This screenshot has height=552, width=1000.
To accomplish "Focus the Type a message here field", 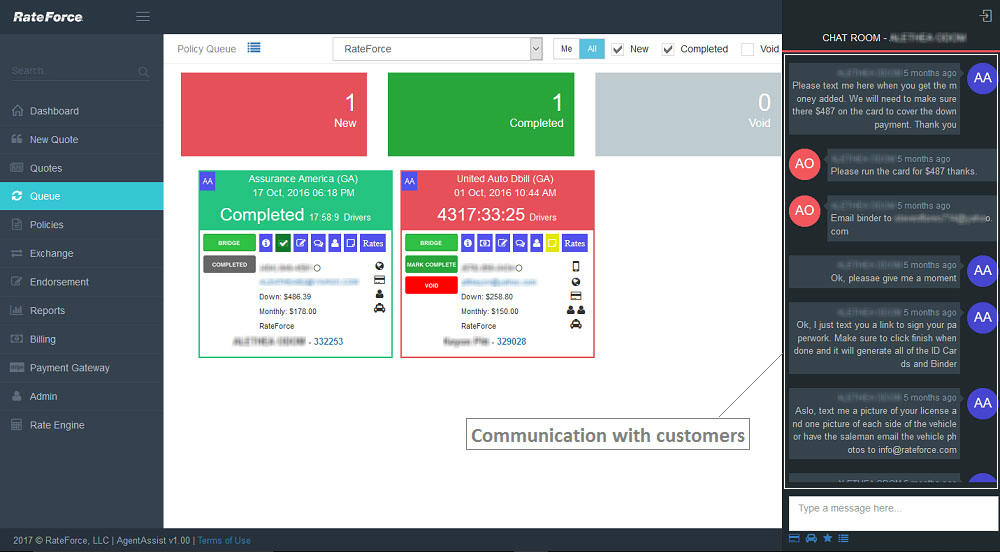I will (x=893, y=512).
